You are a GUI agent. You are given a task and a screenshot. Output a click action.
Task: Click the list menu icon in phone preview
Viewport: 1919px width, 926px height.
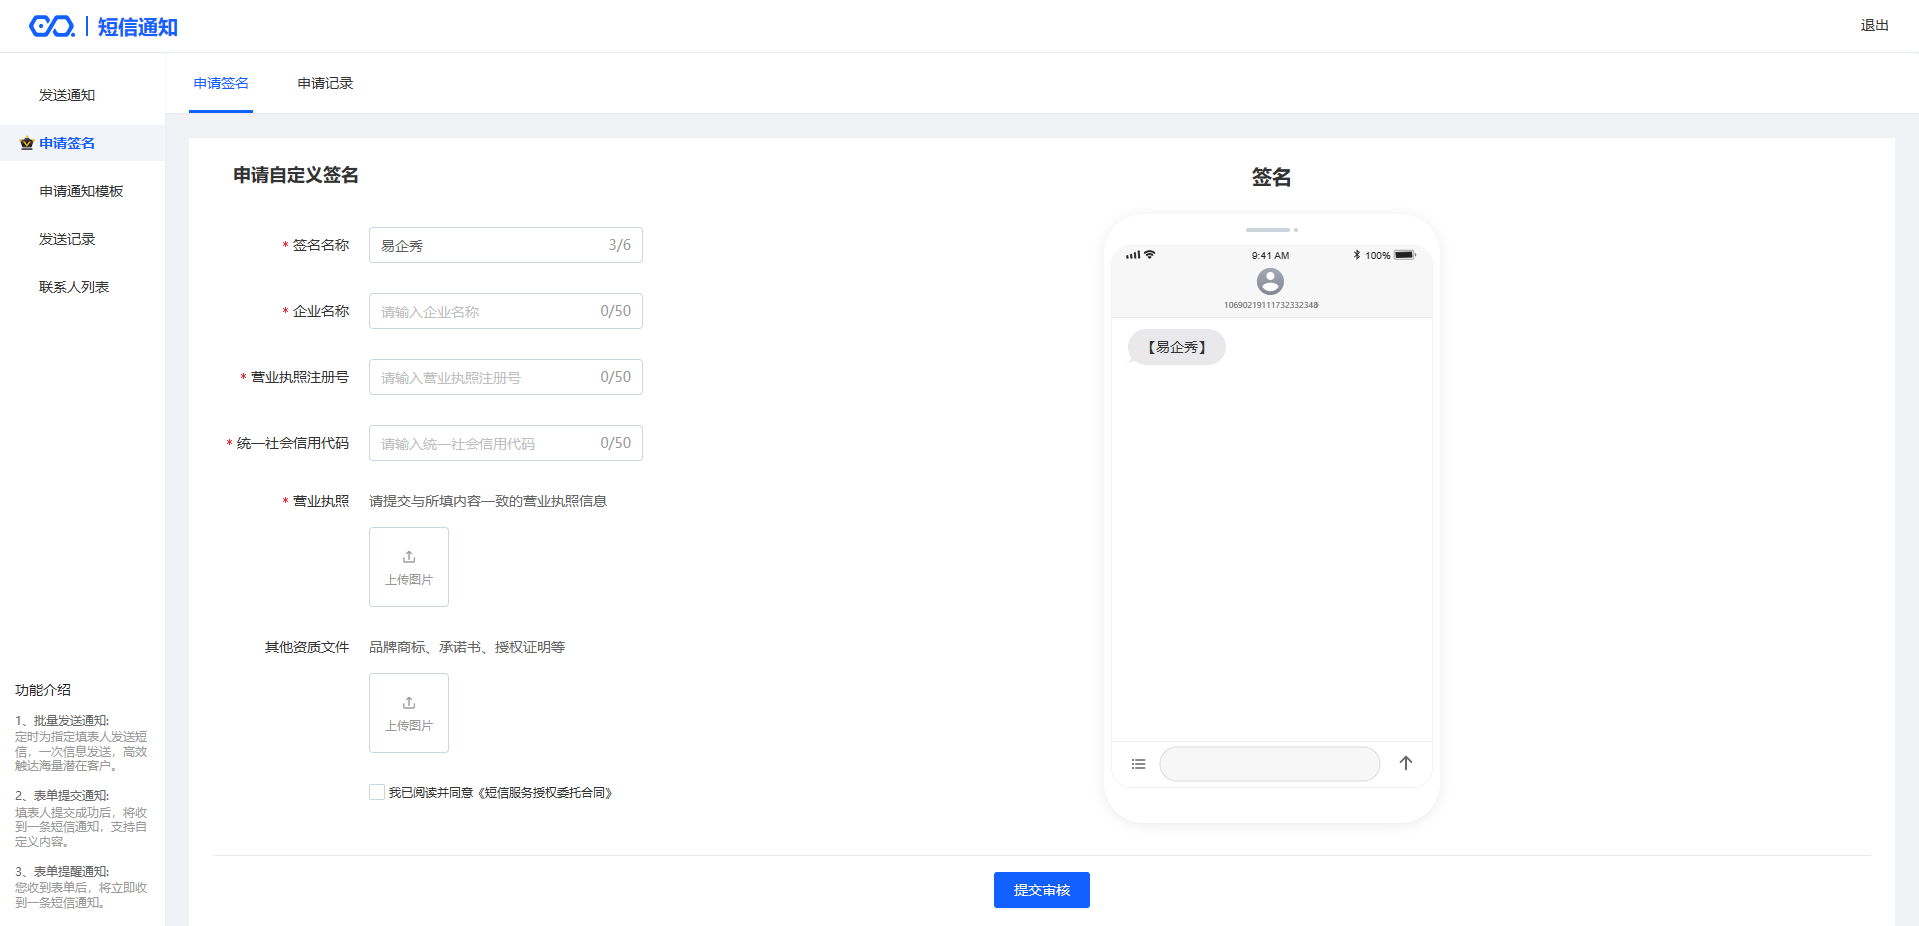point(1138,764)
